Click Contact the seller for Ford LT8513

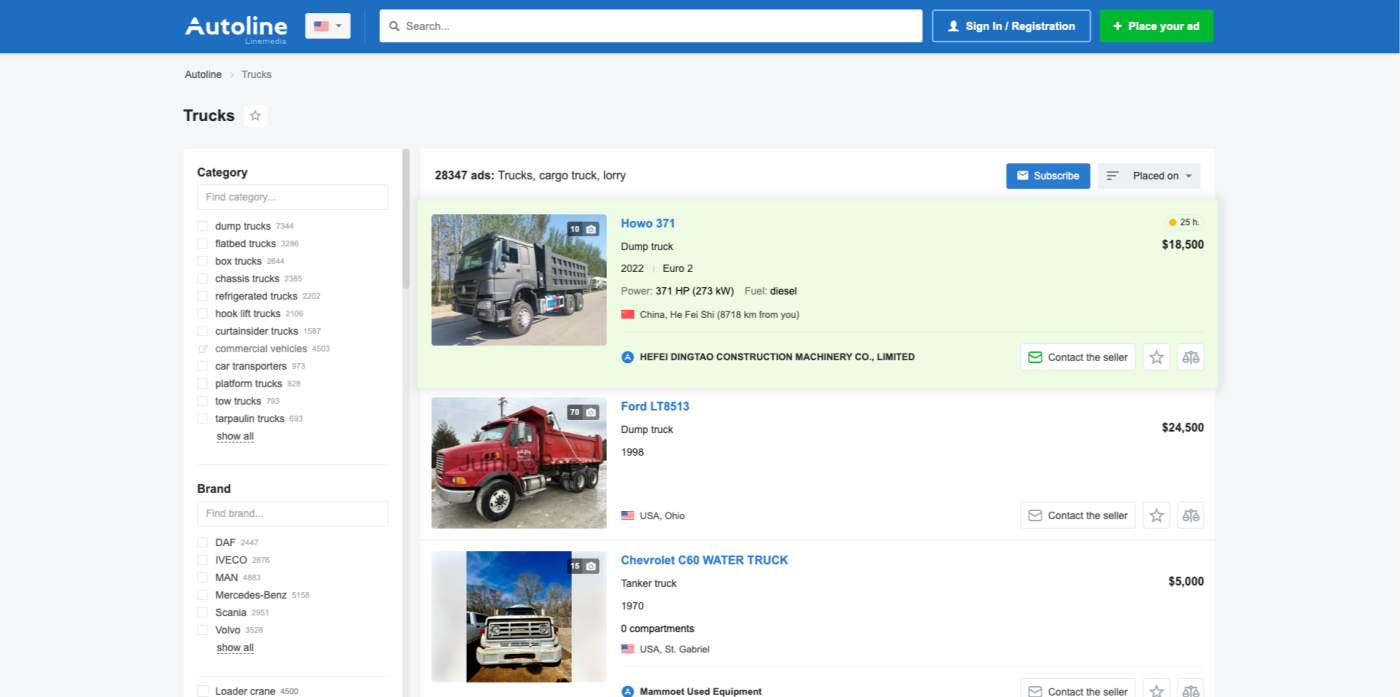coord(1078,515)
